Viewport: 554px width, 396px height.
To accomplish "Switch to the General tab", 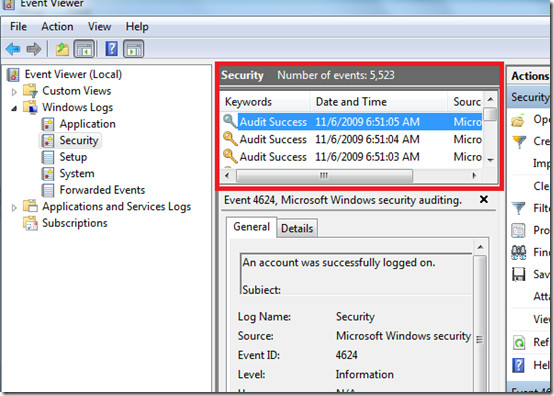I will 252,226.
